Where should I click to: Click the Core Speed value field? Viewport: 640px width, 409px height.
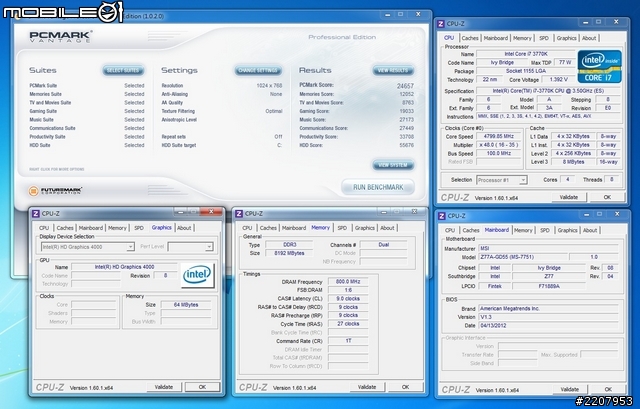[499, 136]
